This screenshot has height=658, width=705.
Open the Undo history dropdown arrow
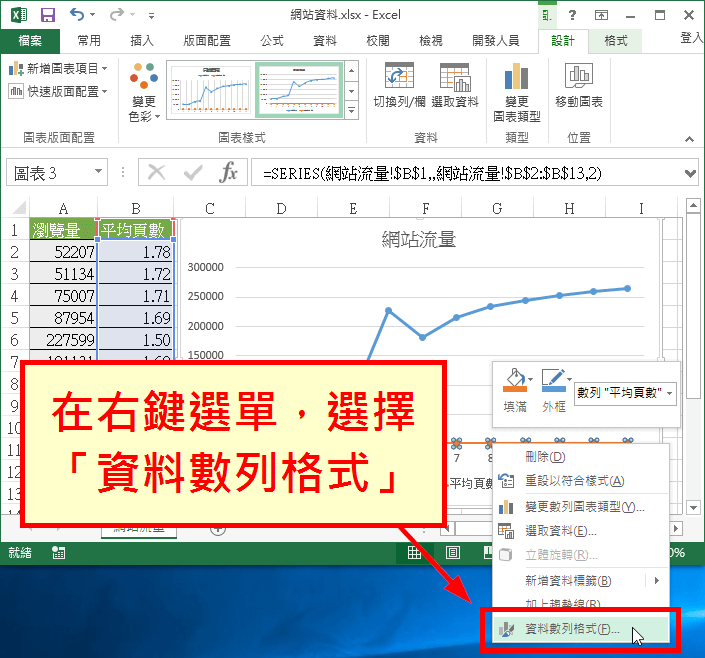93,15
